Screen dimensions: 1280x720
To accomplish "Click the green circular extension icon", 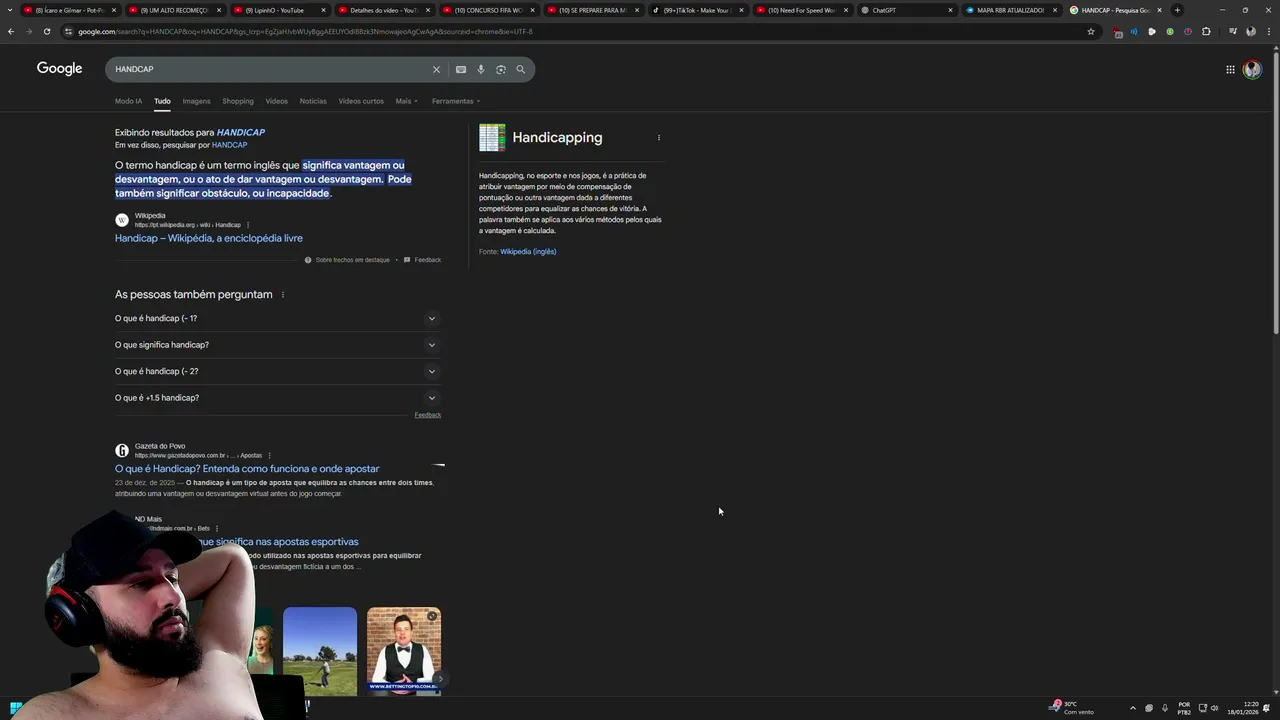I will coord(1170,31).
